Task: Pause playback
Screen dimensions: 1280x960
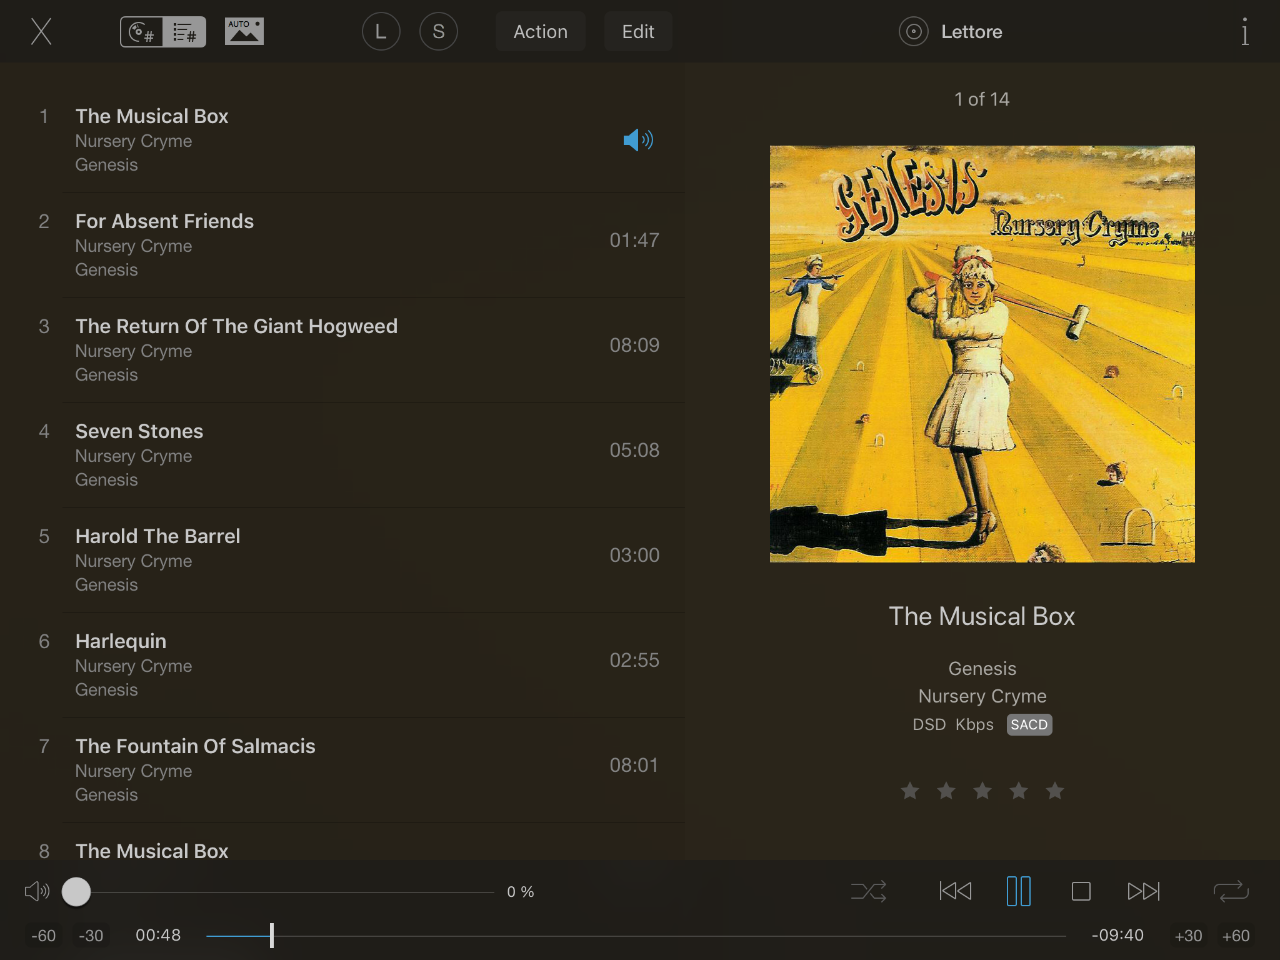Action: click(x=1019, y=891)
